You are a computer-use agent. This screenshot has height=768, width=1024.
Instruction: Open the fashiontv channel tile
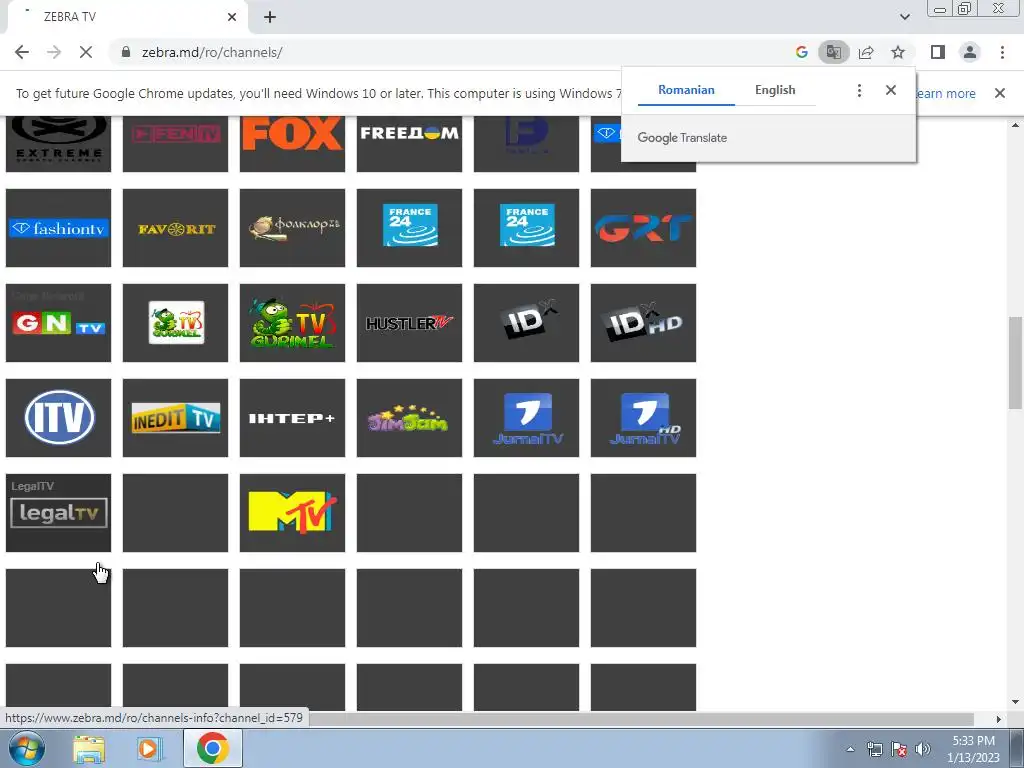58,228
